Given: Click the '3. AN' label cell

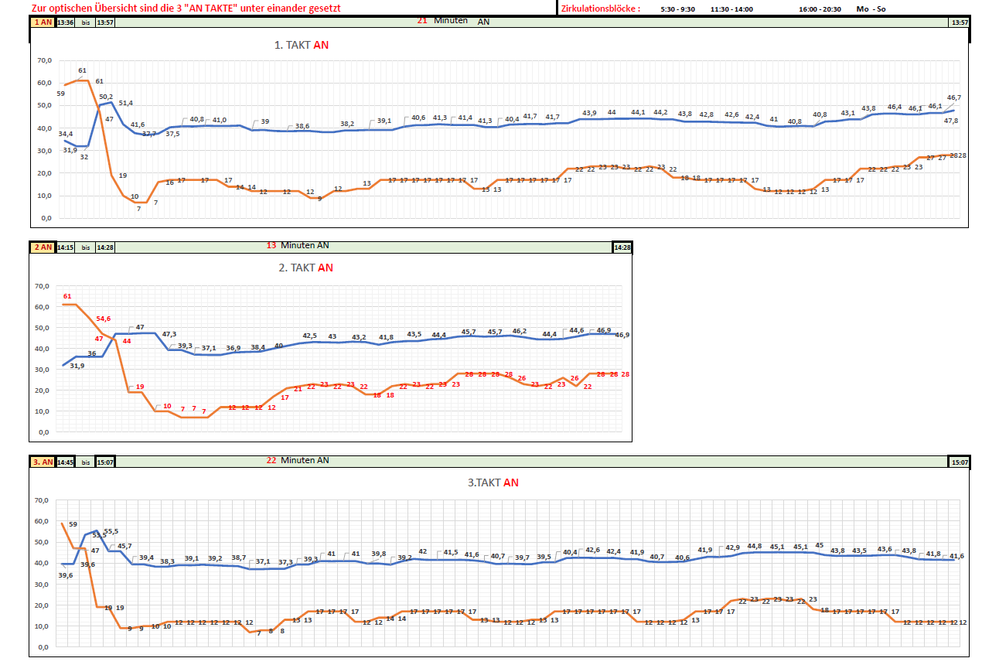Looking at the screenshot, I should click(x=43, y=461).
